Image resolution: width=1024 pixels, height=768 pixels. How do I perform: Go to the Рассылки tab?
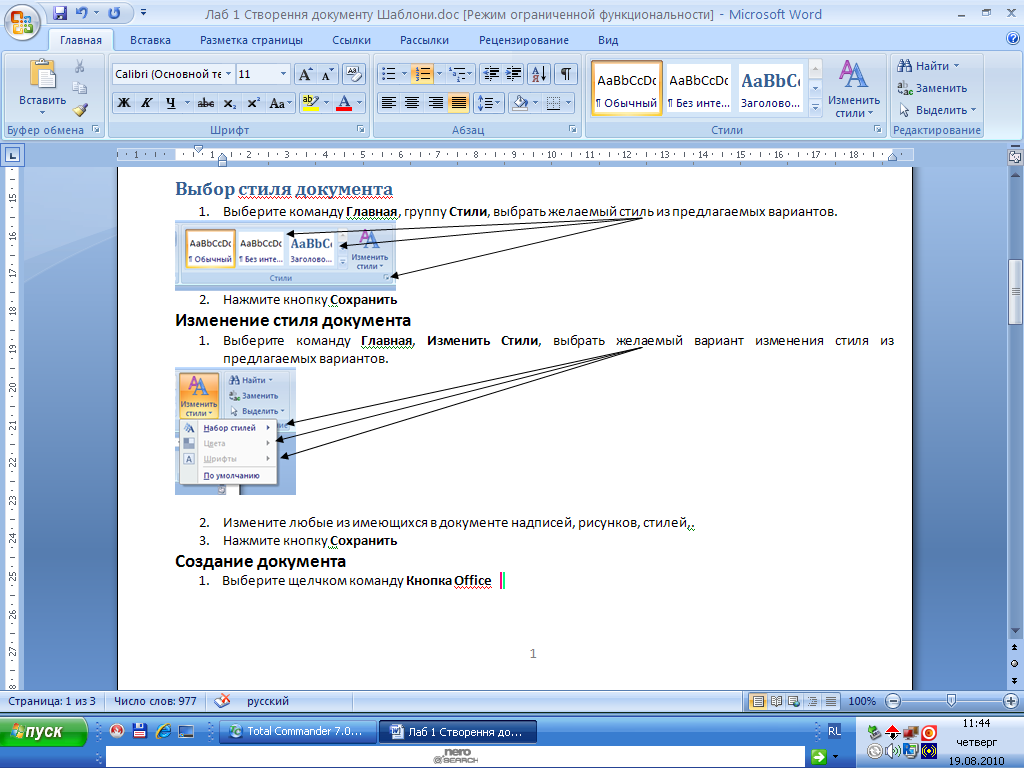click(x=424, y=40)
